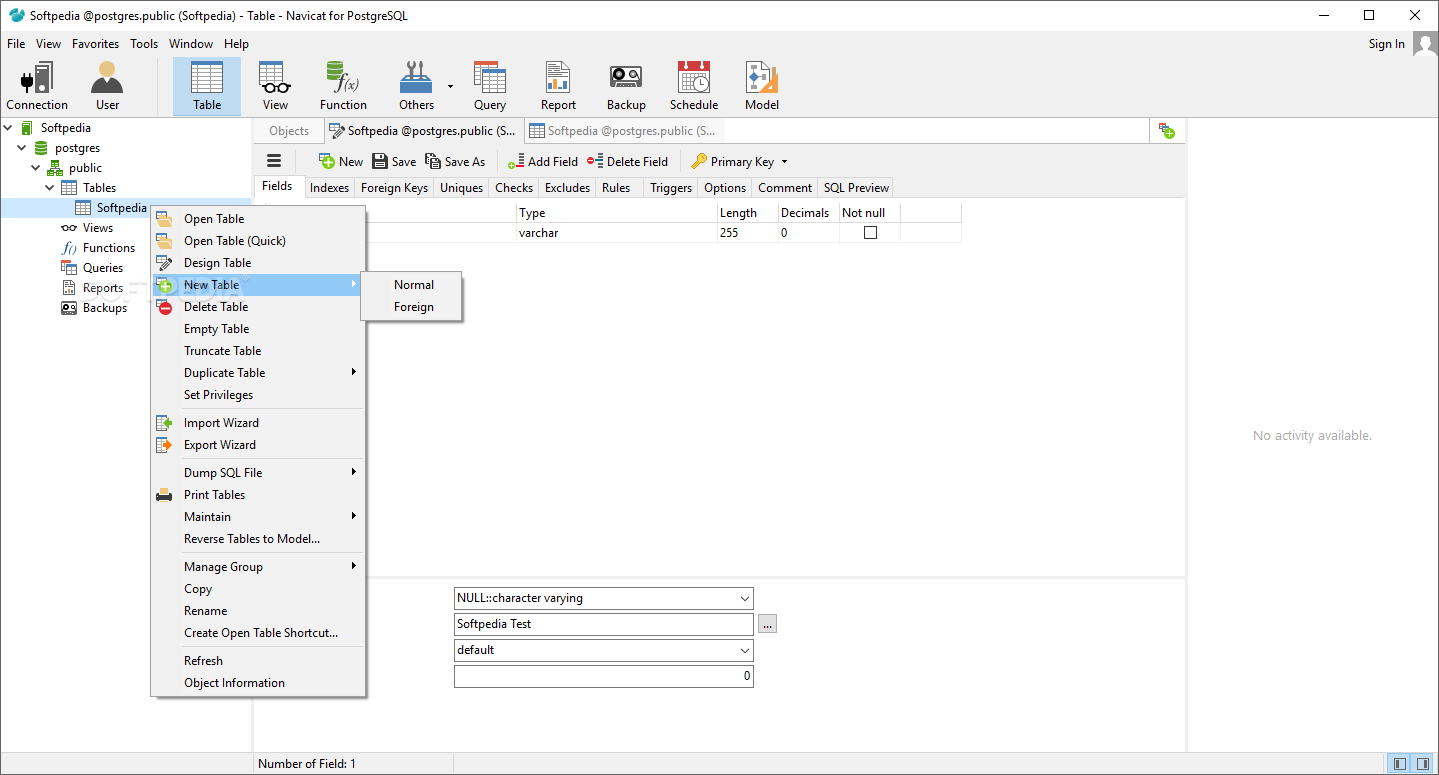Click left panel toggle icon in status bar
This screenshot has height=775, width=1439.
point(1400,764)
